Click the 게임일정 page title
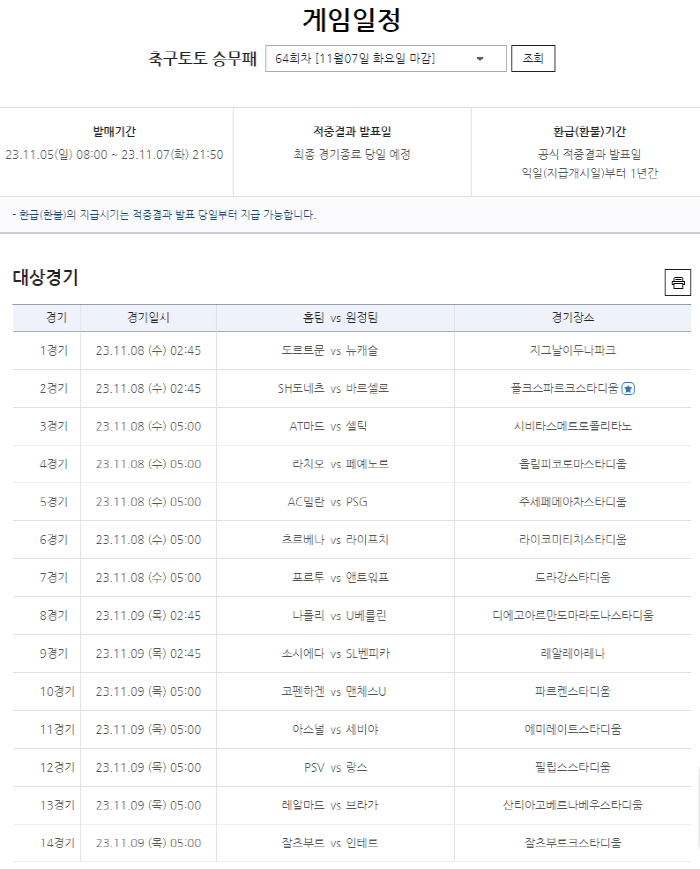The height and width of the screenshot is (869, 700). coord(351,20)
